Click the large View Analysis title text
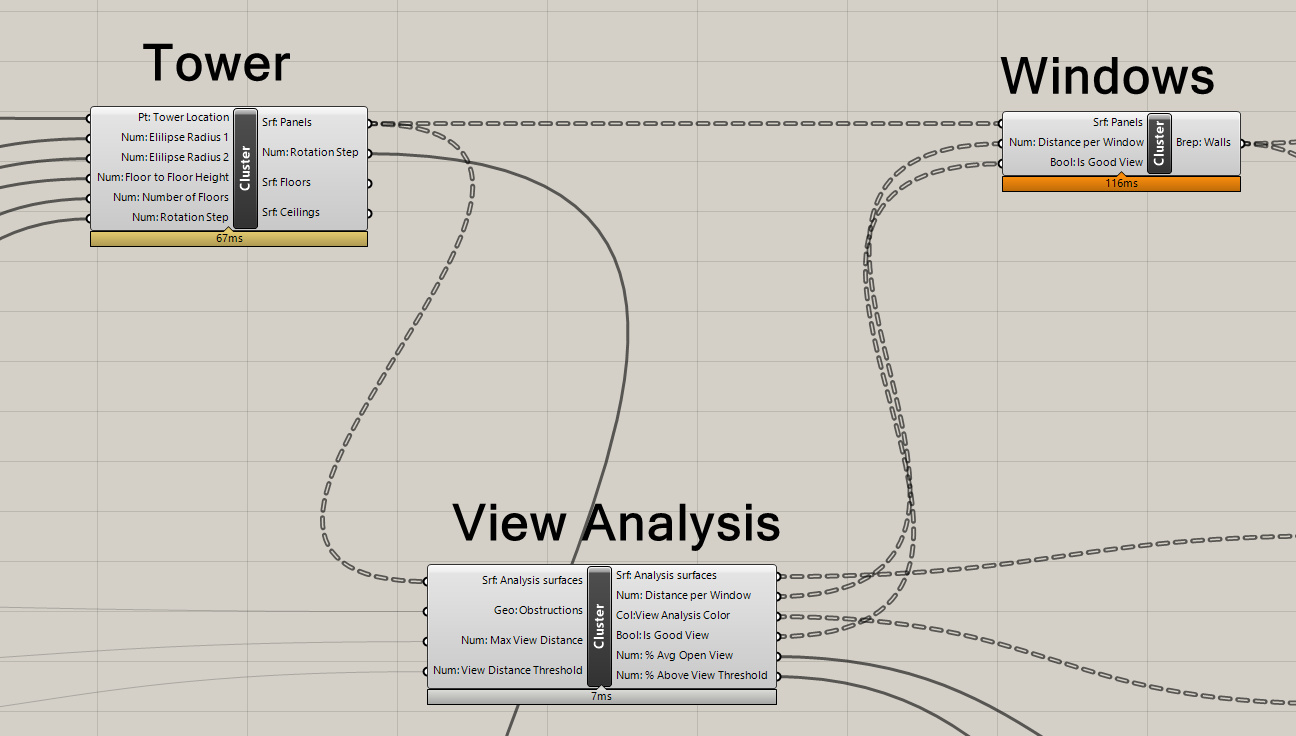 click(616, 522)
